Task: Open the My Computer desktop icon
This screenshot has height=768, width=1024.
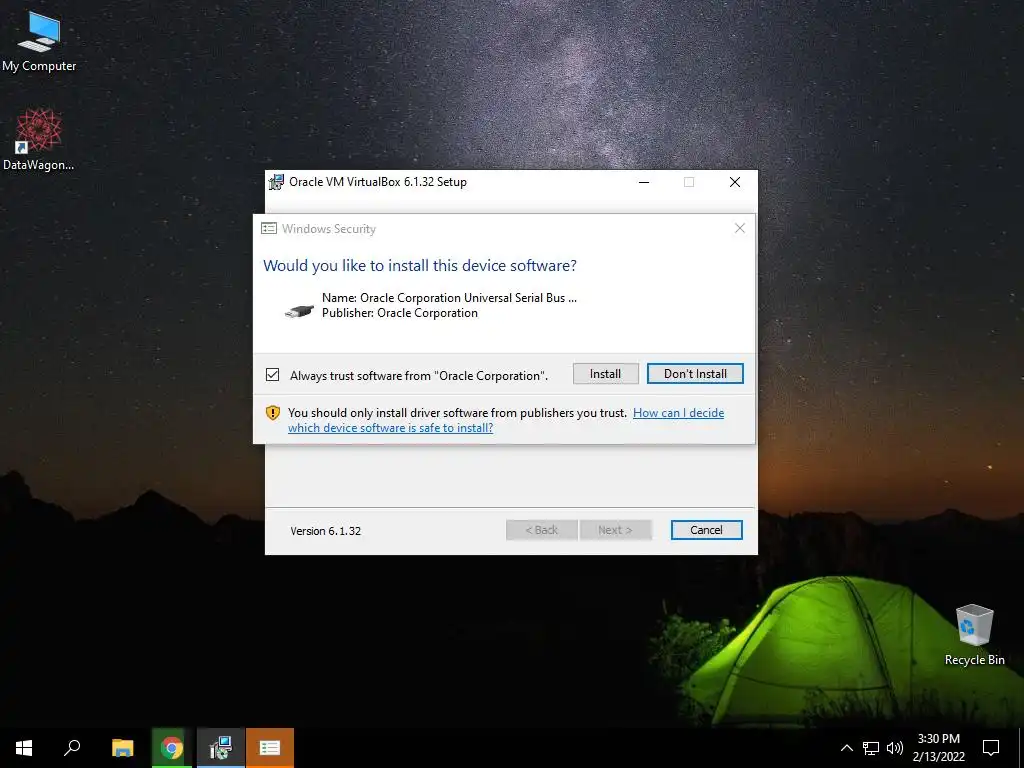Action: [39, 42]
